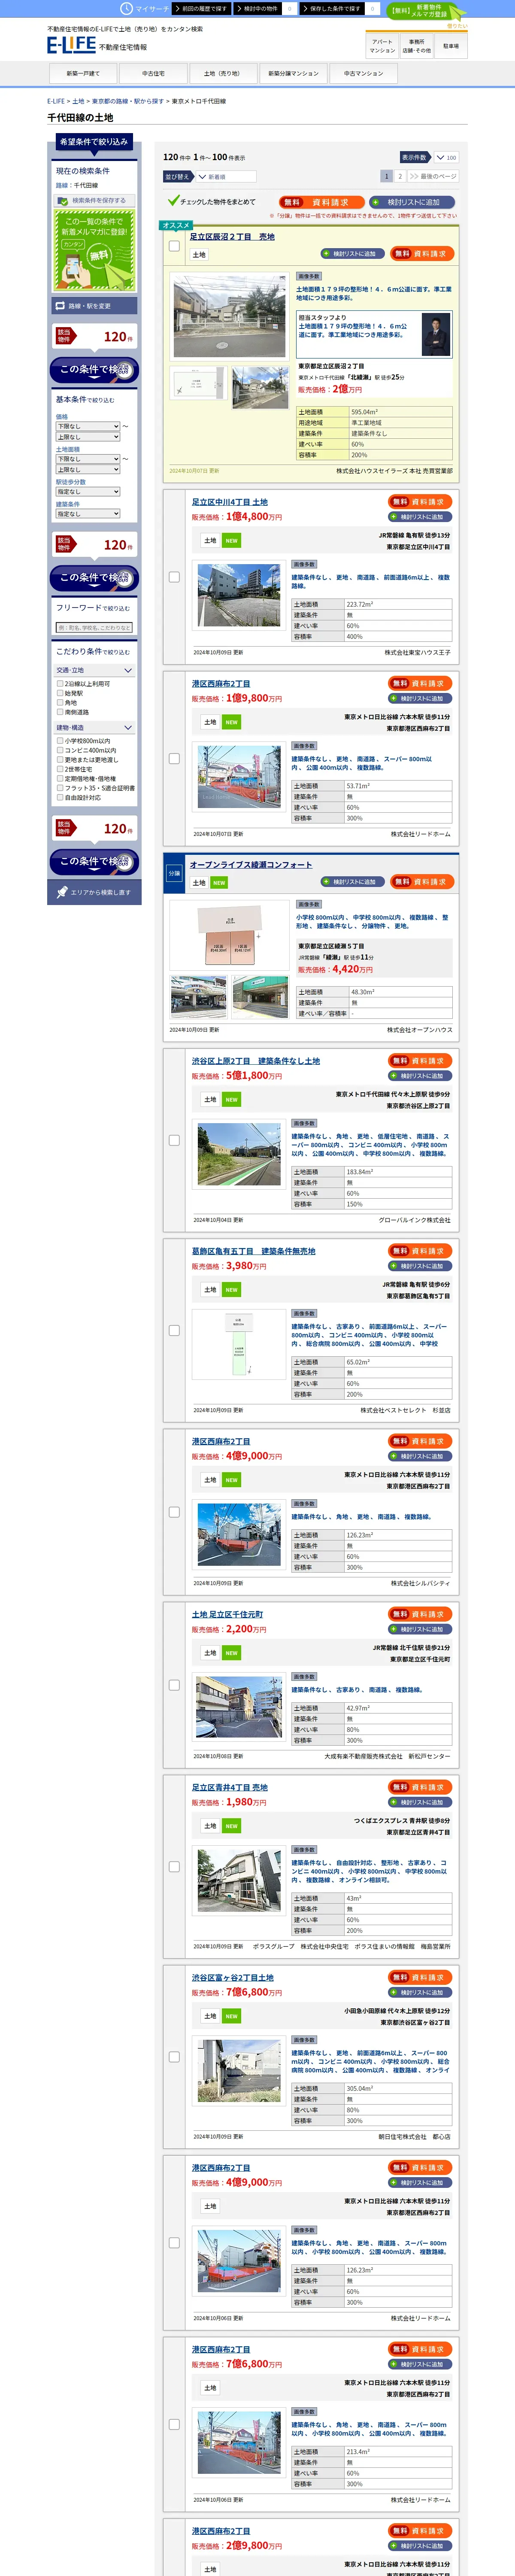Open the 価格 上限なし dropdown
Viewport: 515px width, 2576px height.
88,437
